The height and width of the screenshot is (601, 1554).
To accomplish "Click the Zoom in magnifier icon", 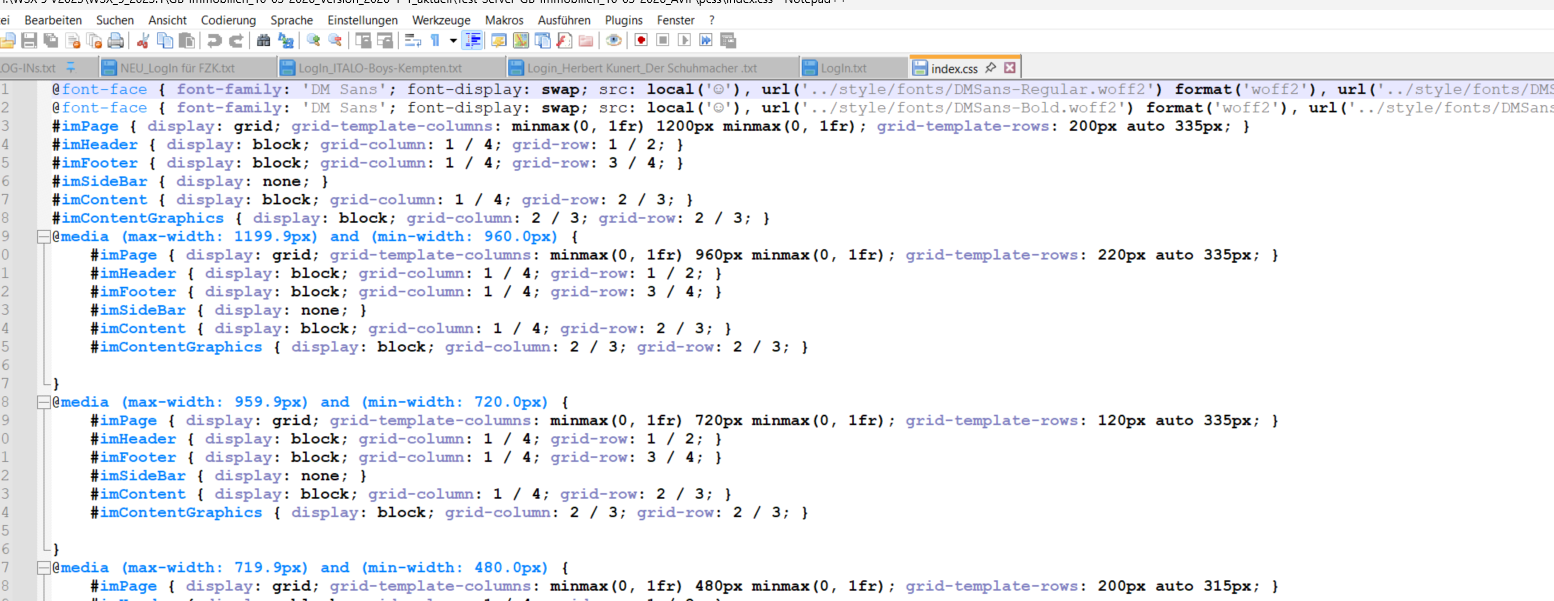I will pyautogui.click(x=314, y=41).
